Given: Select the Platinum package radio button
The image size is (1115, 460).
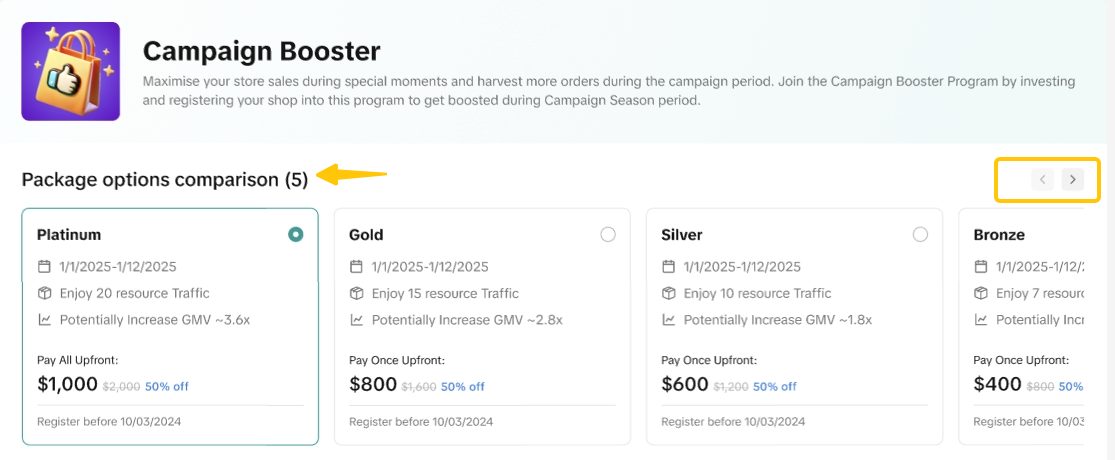Looking at the screenshot, I should (x=295, y=234).
